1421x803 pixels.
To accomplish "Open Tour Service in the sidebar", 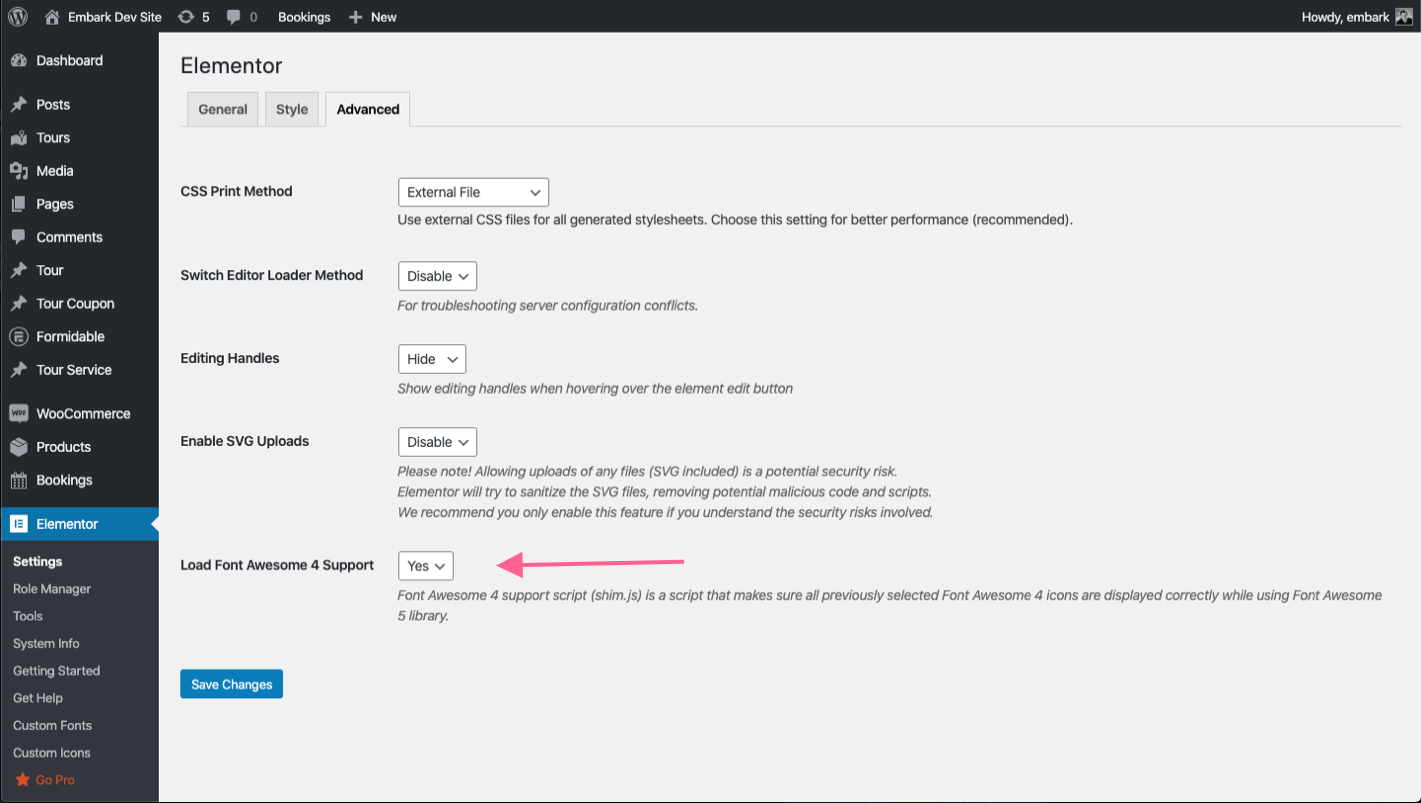I will coord(74,370).
